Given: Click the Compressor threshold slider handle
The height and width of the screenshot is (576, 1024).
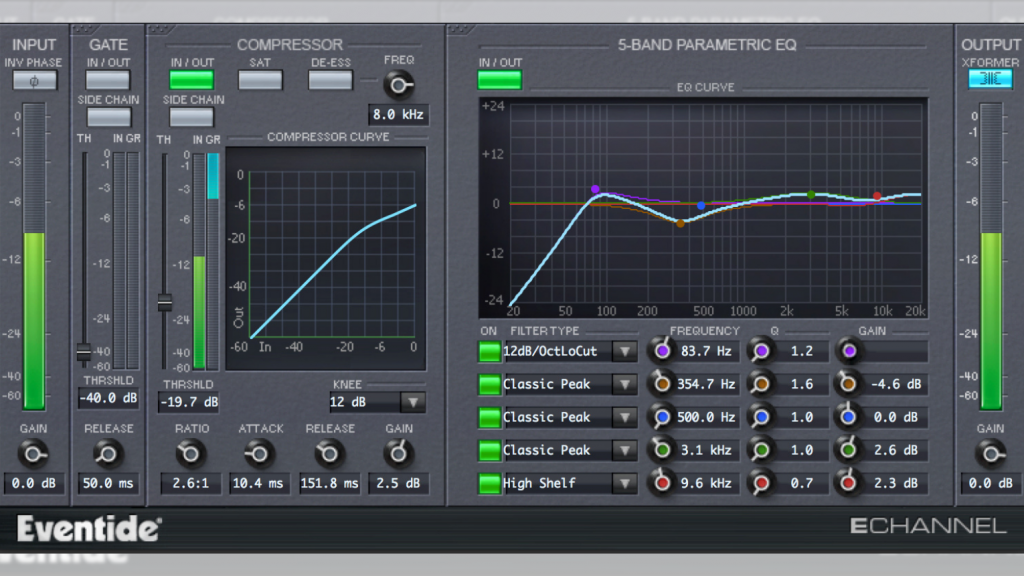Looking at the screenshot, I should pyautogui.click(x=165, y=302).
